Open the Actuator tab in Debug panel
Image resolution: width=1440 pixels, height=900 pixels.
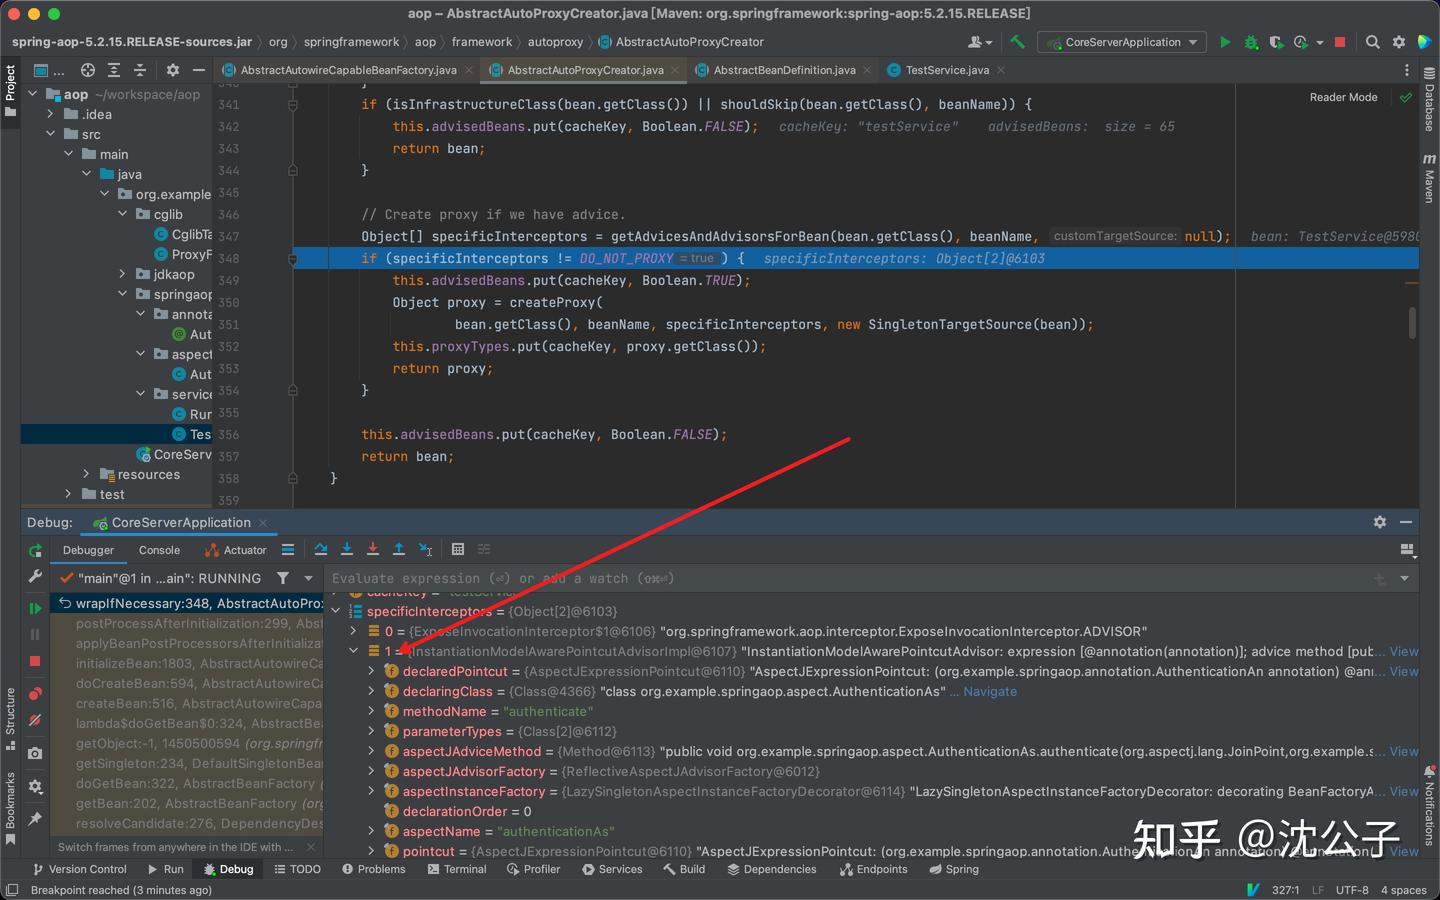click(x=236, y=550)
